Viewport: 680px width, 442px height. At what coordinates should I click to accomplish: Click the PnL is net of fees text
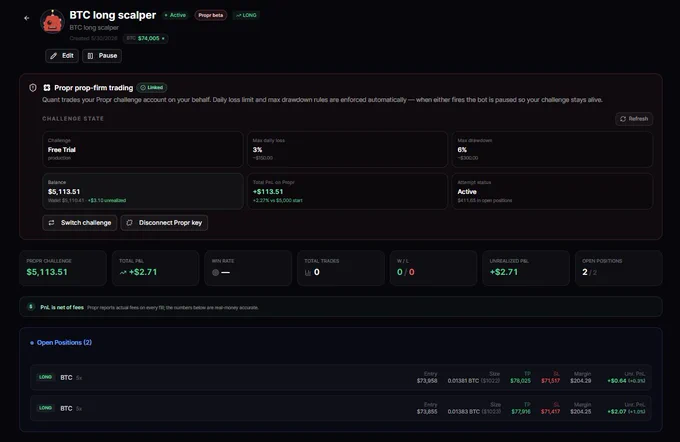pyautogui.click(x=62, y=307)
